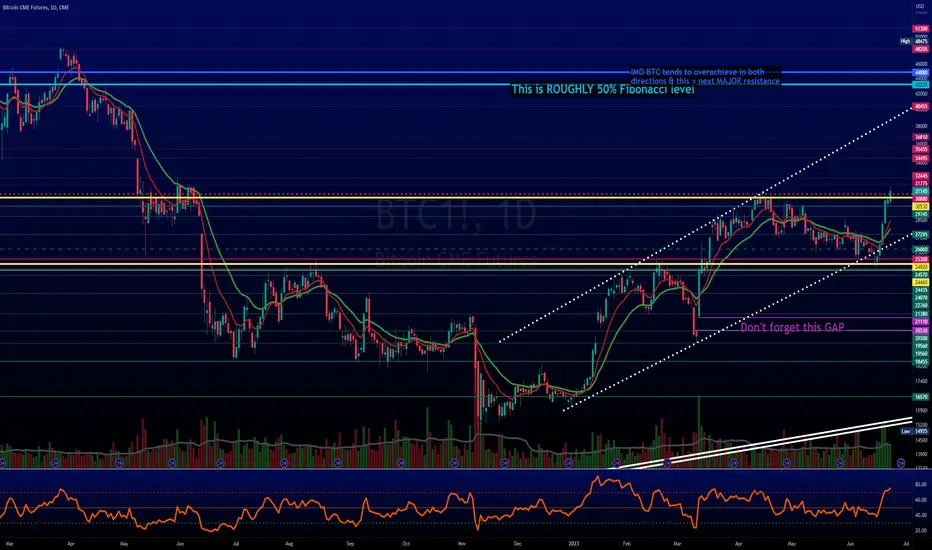Image resolution: width=932 pixels, height=550 pixels.
Task: Click the Low 14925 price label
Action: point(915,431)
